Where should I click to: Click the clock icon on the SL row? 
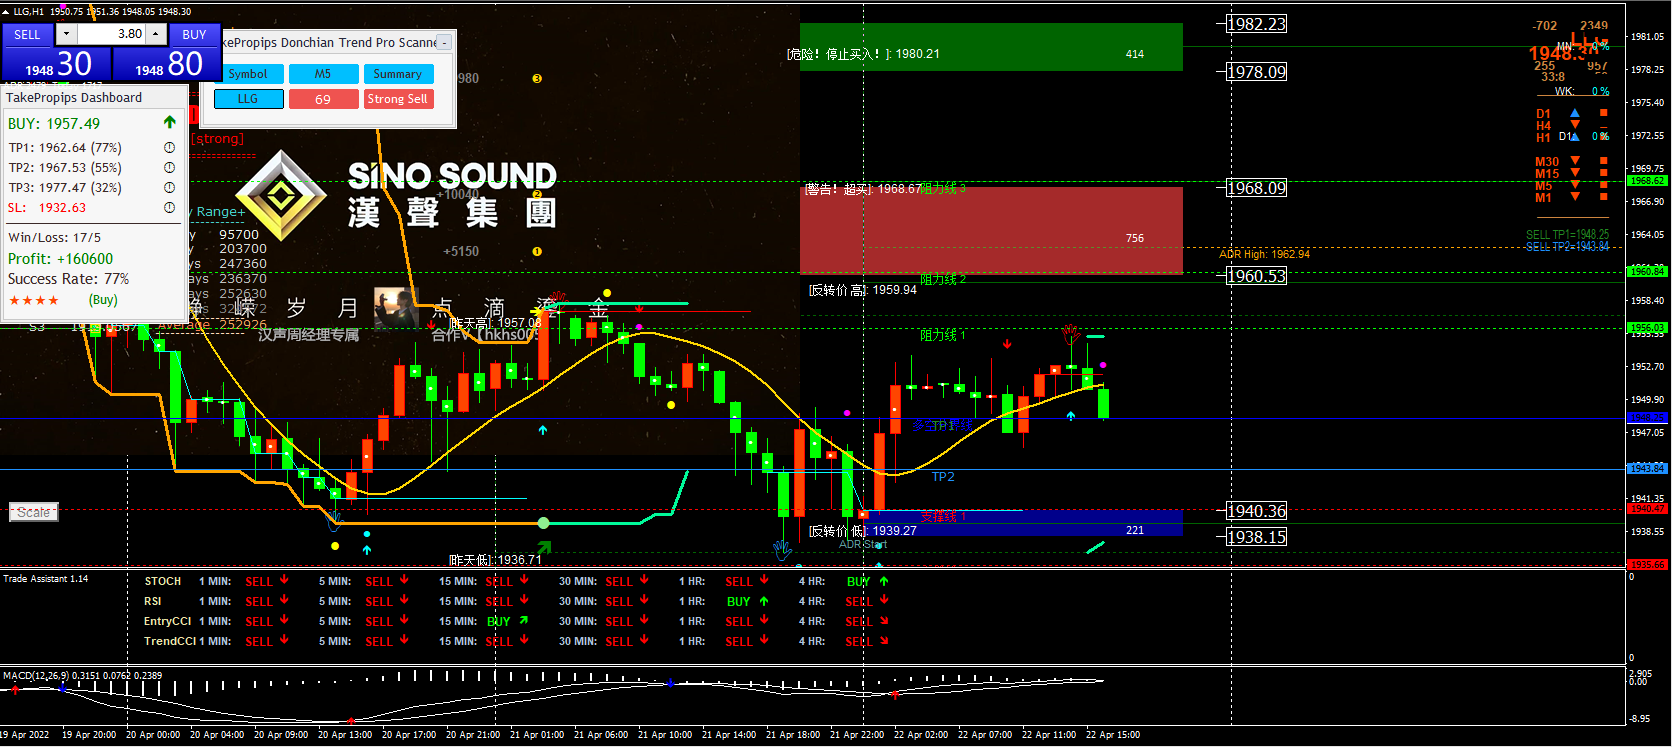[x=170, y=208]
